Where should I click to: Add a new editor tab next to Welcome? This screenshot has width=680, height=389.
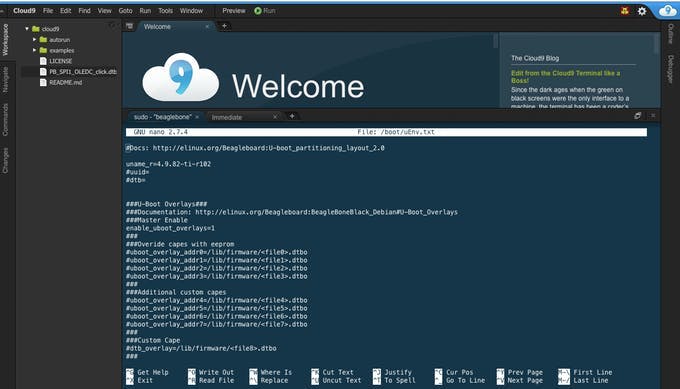coord(224,26)
